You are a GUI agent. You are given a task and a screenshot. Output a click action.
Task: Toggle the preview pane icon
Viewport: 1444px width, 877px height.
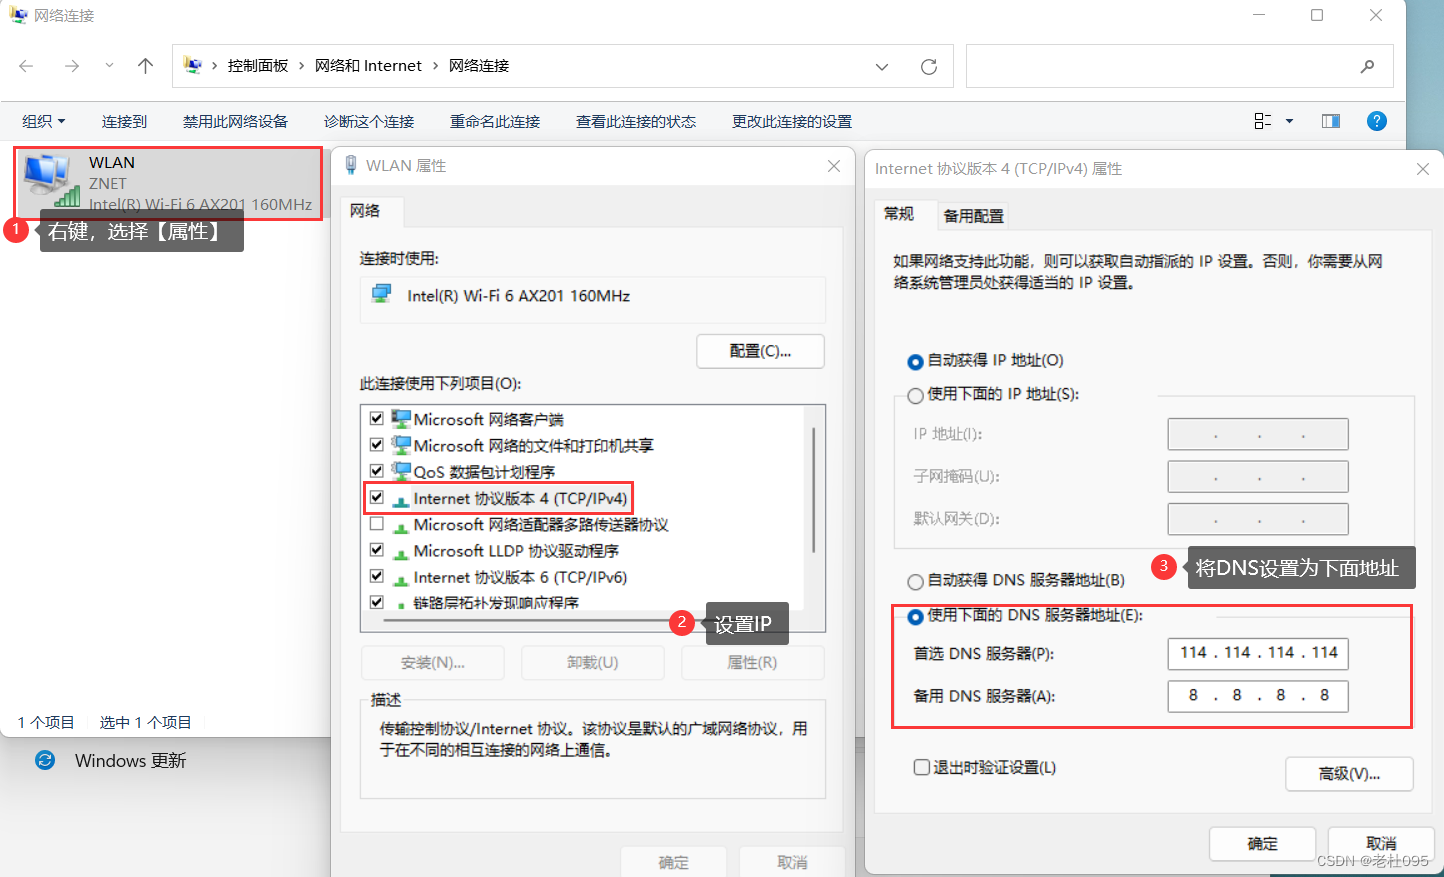tap(1331, 121)
